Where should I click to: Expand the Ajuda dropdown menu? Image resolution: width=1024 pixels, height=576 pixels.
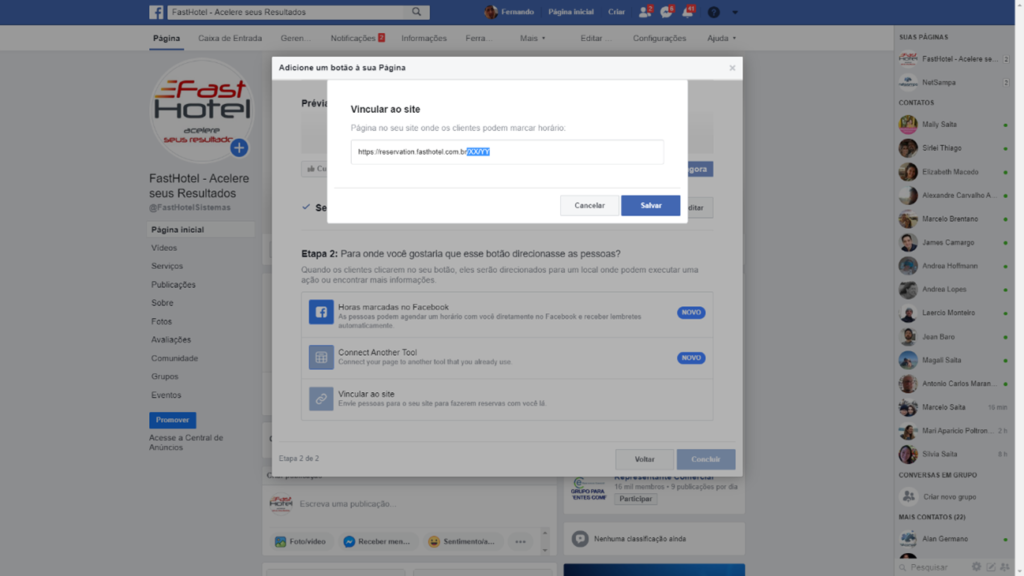(721, 38)
